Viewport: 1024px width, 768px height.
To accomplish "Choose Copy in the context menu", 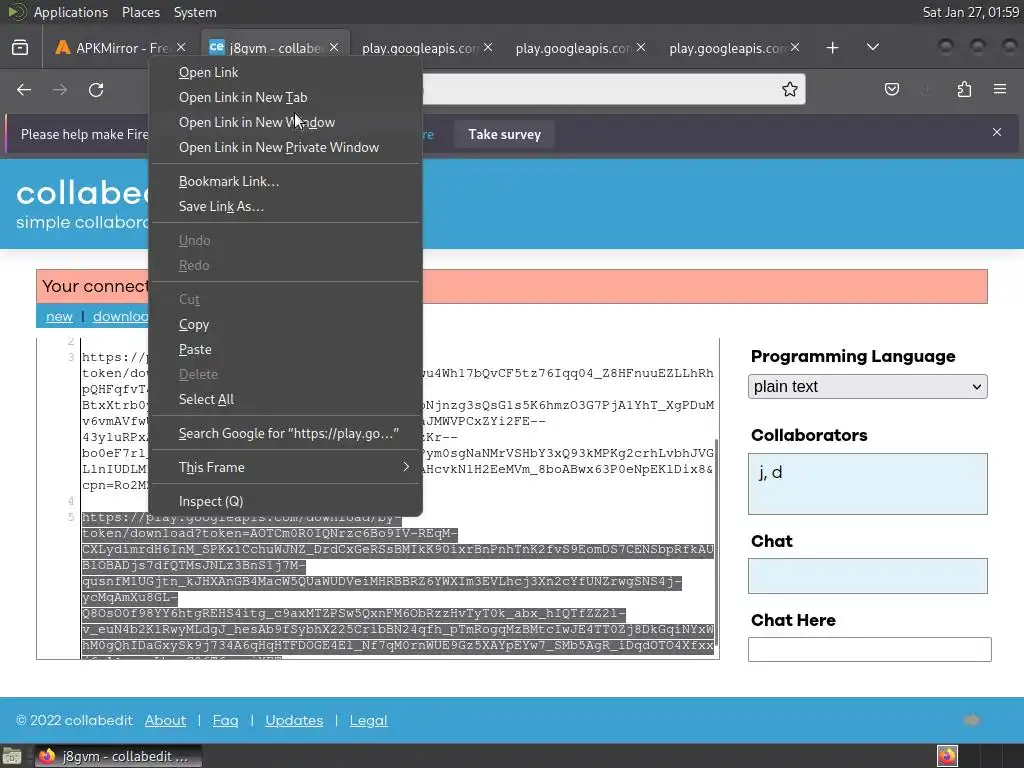I will tap(286, 325).
